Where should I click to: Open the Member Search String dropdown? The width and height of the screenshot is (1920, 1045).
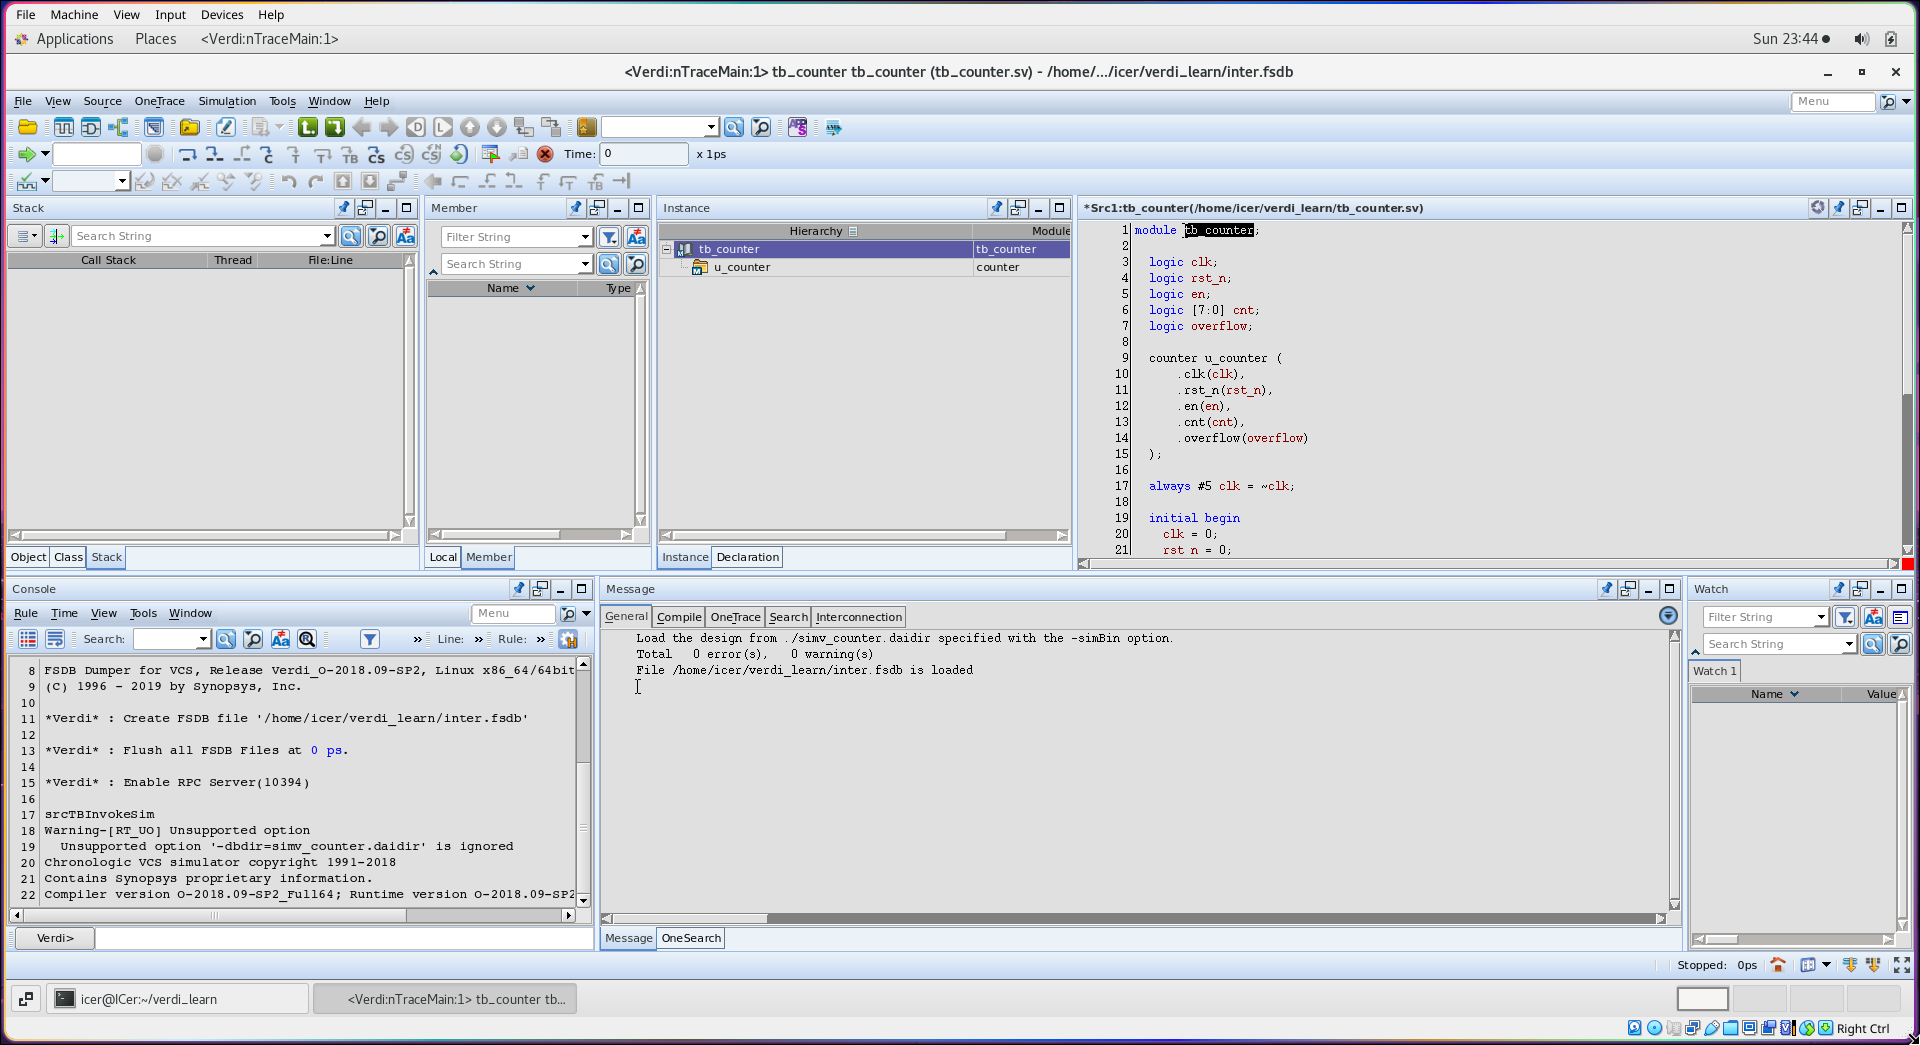(x=585, y=264)
